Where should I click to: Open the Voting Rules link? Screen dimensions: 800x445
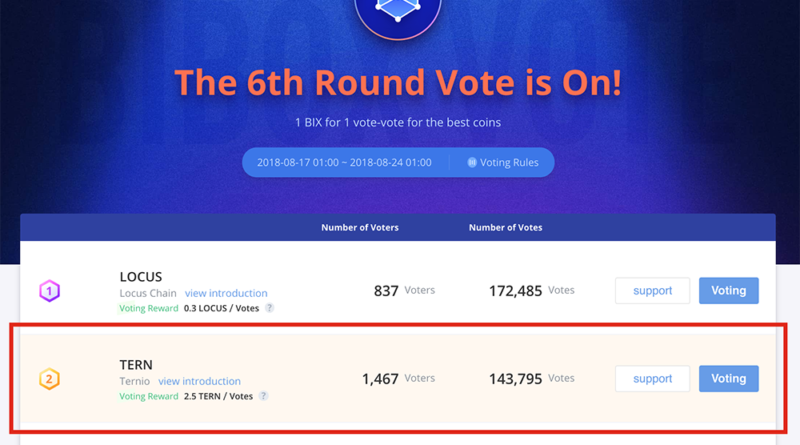pos(510,163)
